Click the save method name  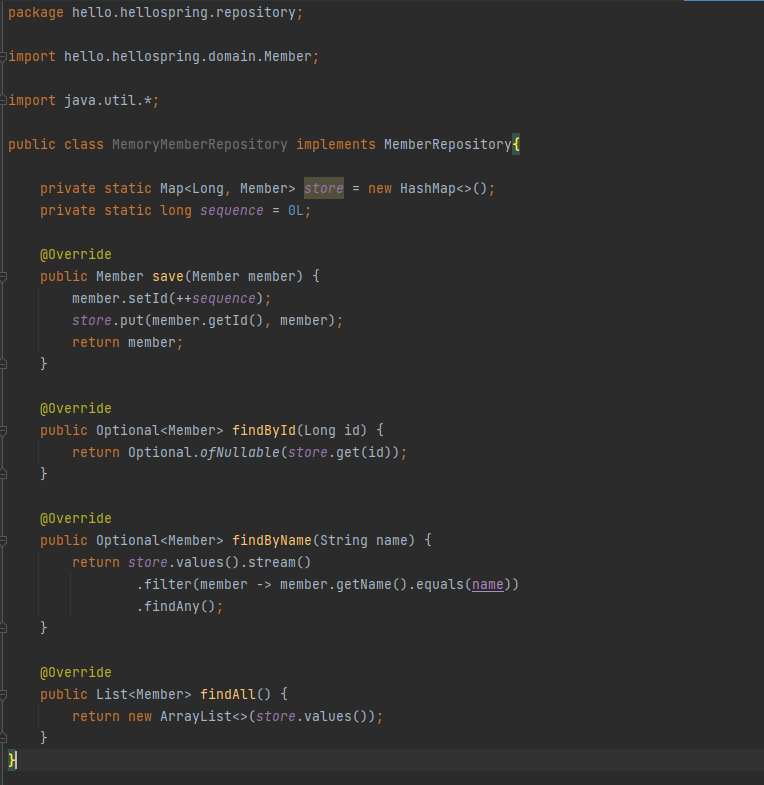tap(168, 277)
